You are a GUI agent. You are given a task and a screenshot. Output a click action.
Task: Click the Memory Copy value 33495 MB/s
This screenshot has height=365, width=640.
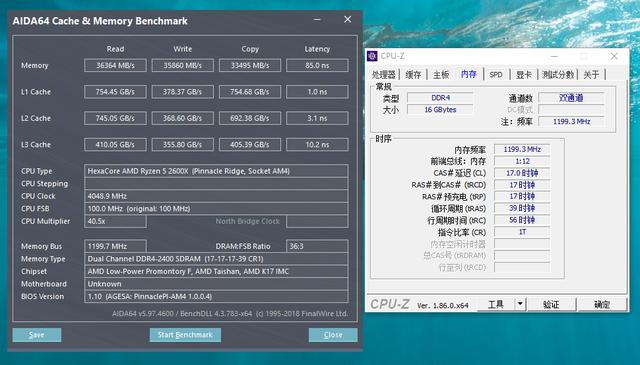250,65
